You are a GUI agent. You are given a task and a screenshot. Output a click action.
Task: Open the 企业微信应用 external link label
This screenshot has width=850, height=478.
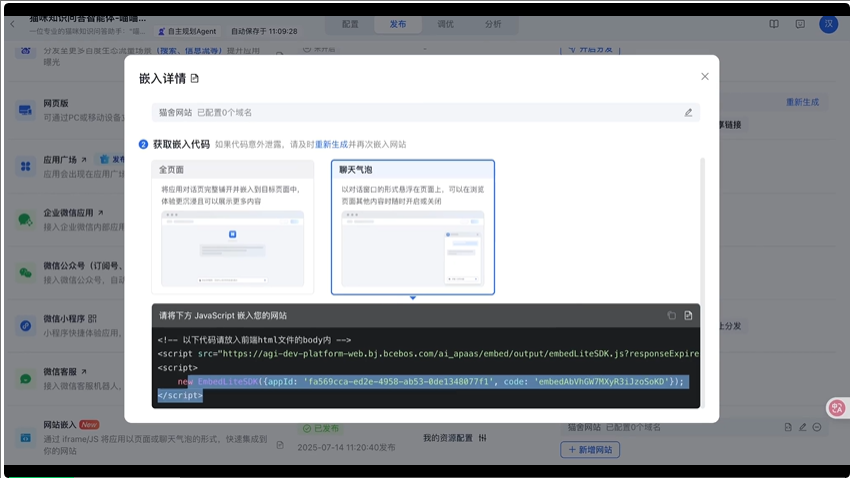tap(73, 213)
